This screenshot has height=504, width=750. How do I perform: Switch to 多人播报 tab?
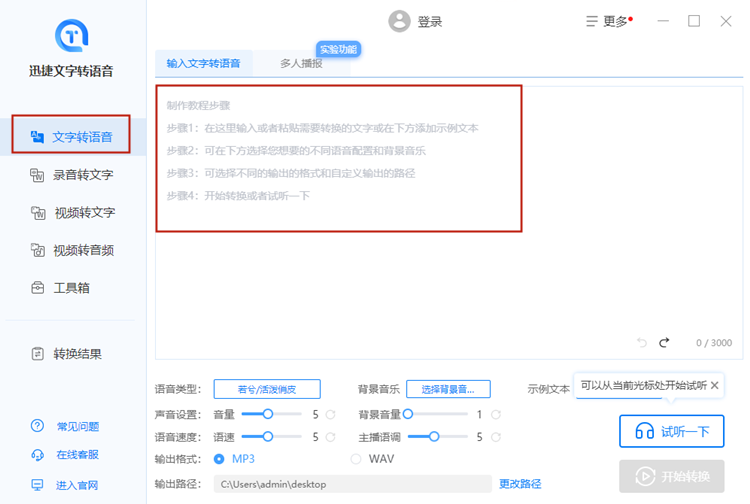(301, 63)
